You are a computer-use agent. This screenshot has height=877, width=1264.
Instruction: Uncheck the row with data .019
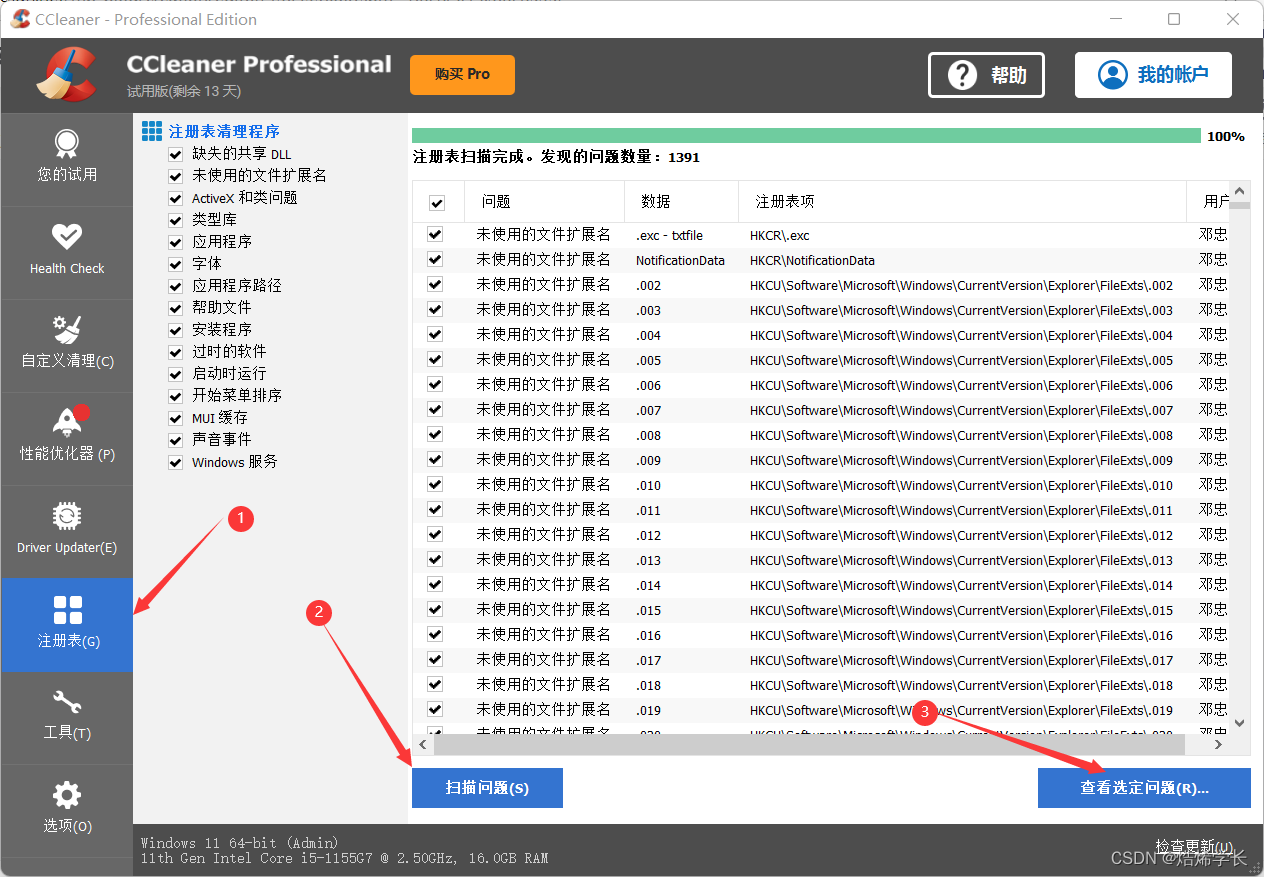tap(435, 710)
